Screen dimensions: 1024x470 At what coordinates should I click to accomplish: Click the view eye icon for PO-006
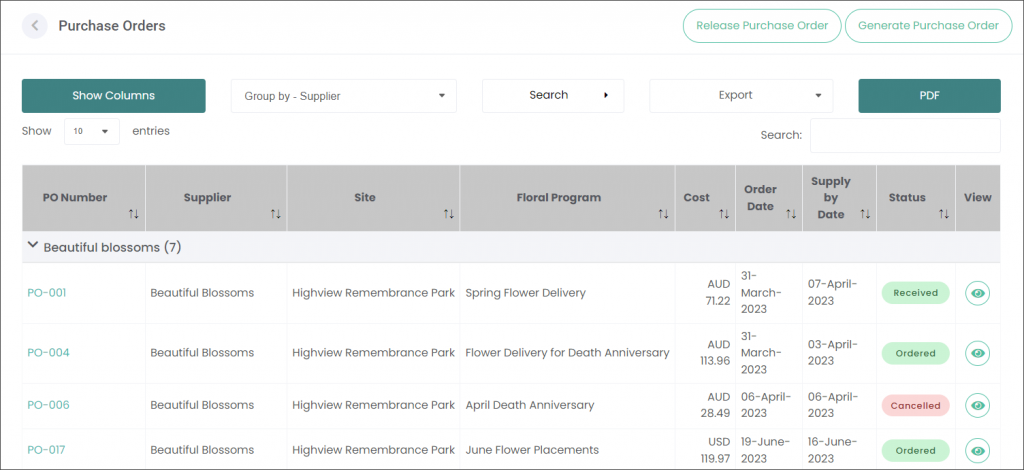coord(977,405)
